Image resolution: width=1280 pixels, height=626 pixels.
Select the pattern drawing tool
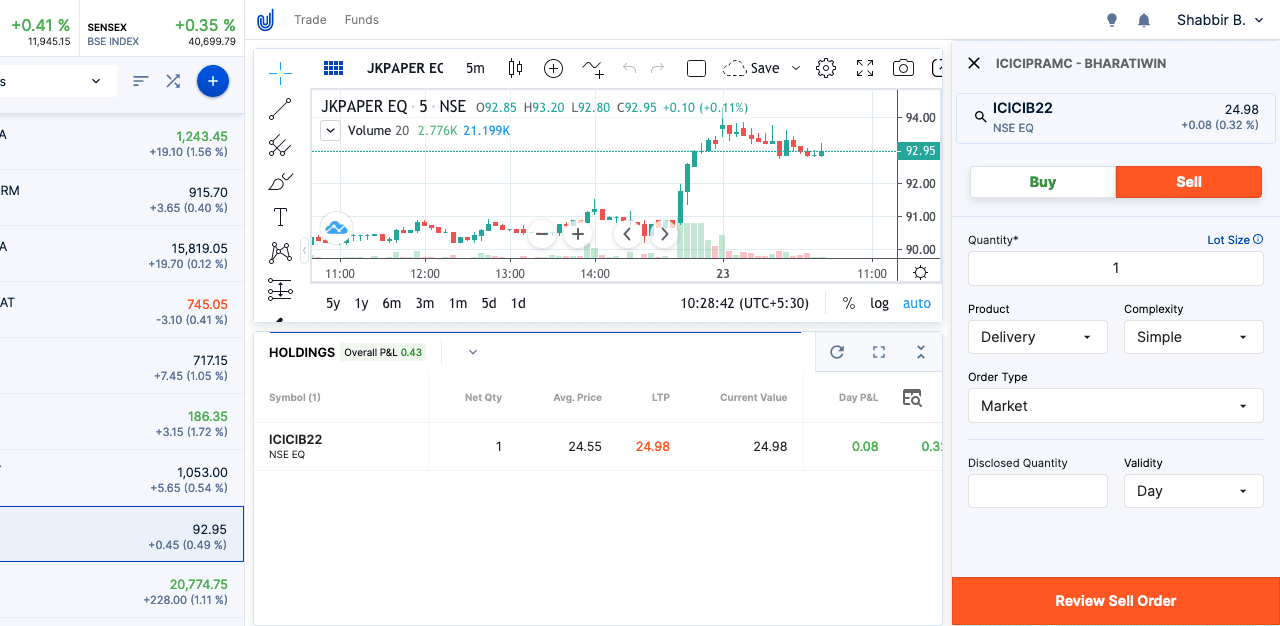tap(280, 252)
